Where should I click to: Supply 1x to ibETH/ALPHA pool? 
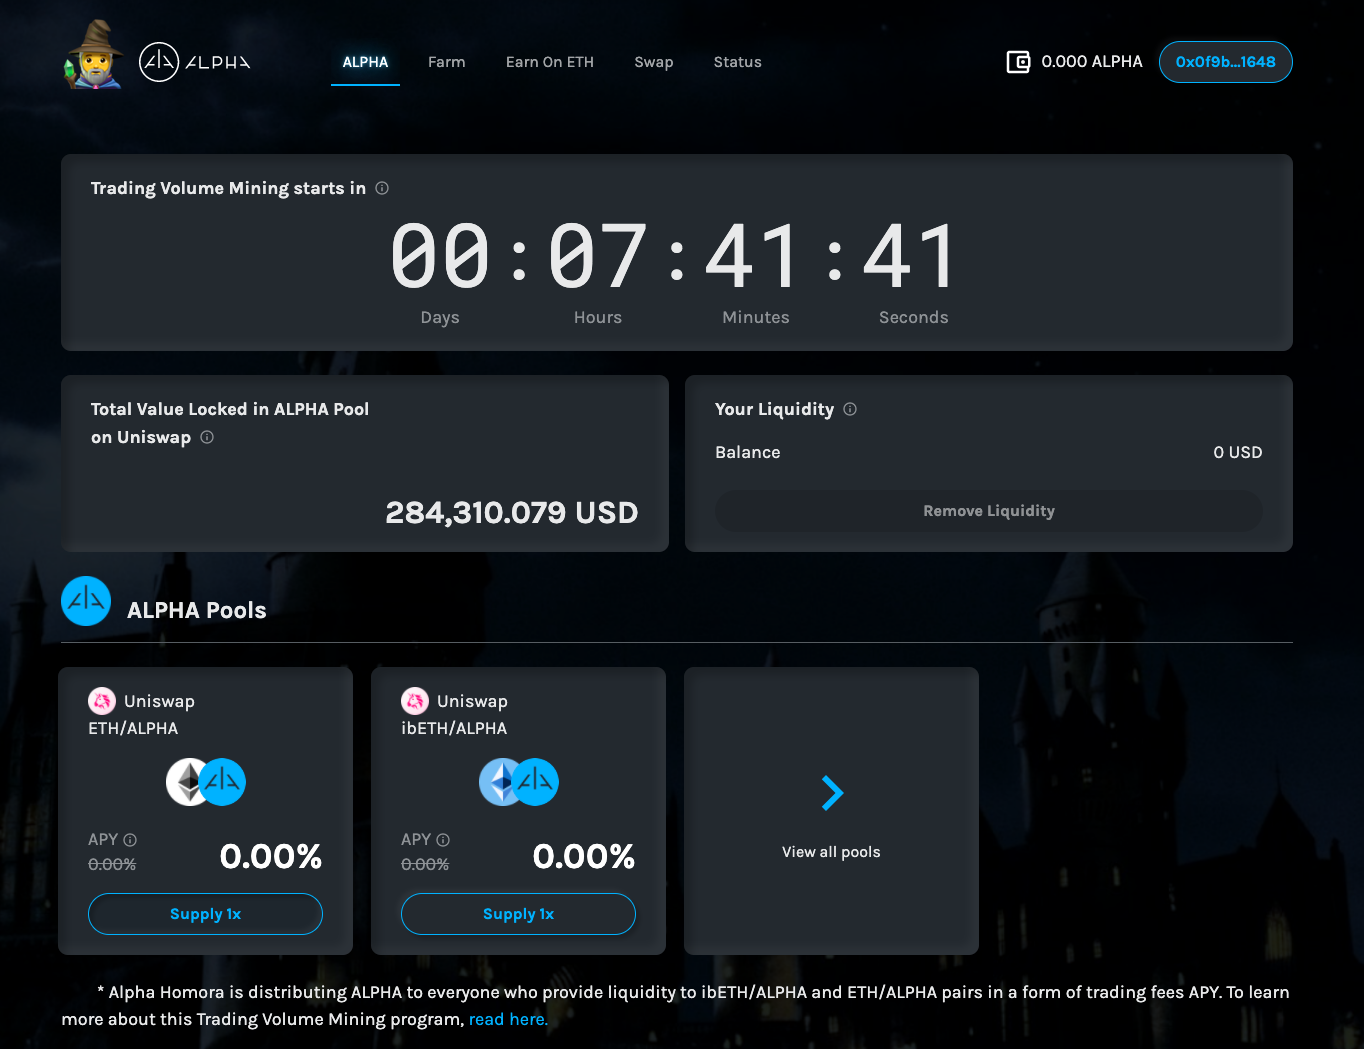[x=518, y=914]
